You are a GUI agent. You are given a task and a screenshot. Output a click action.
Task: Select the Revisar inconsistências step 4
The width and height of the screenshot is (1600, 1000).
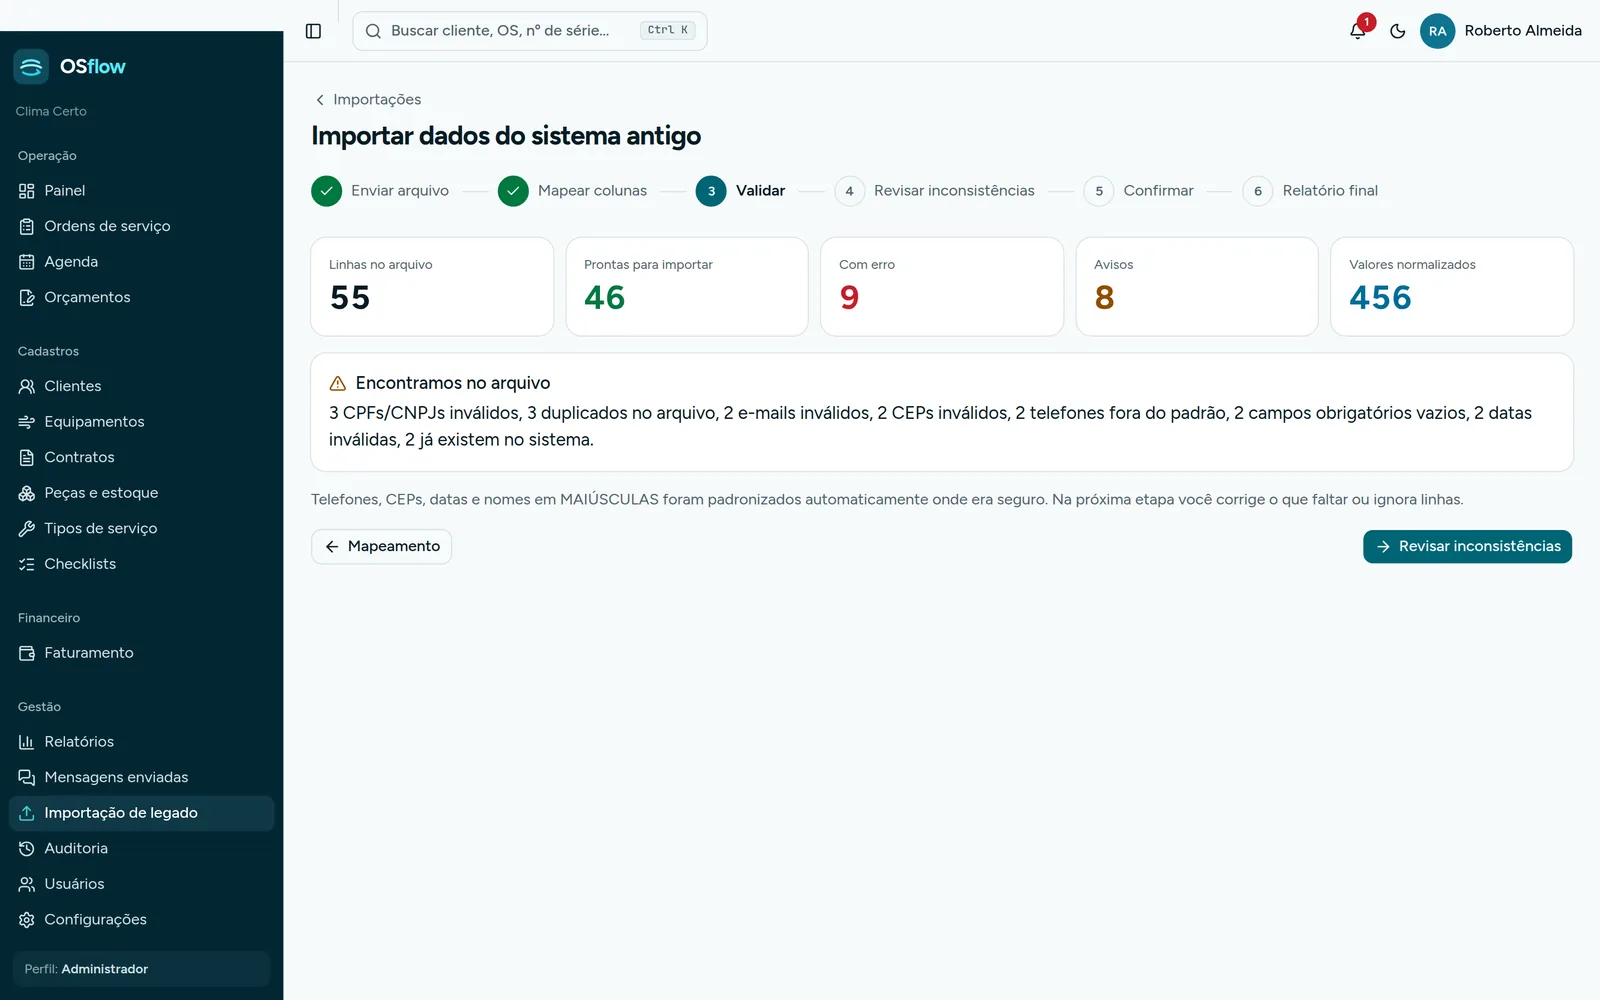pos(934,191)
